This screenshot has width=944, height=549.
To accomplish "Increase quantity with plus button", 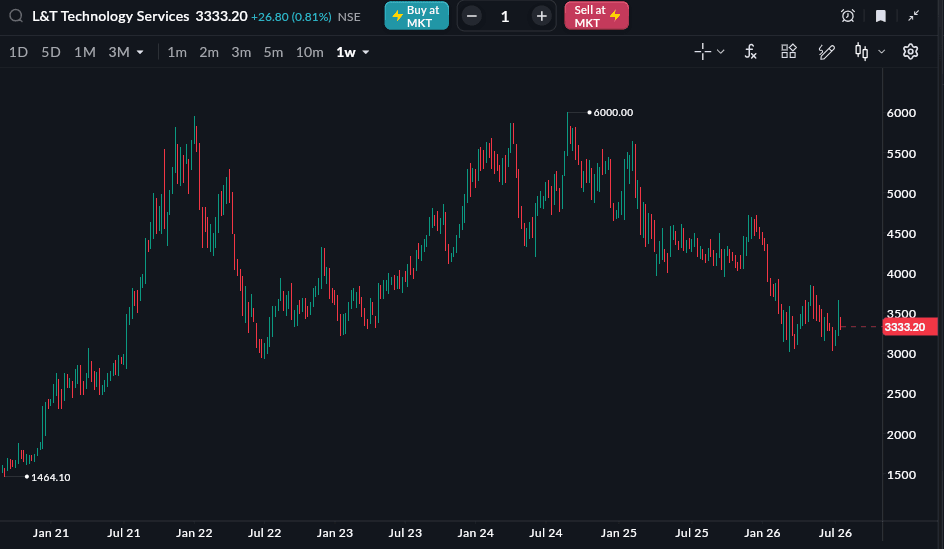I will (x=541, y=16).
